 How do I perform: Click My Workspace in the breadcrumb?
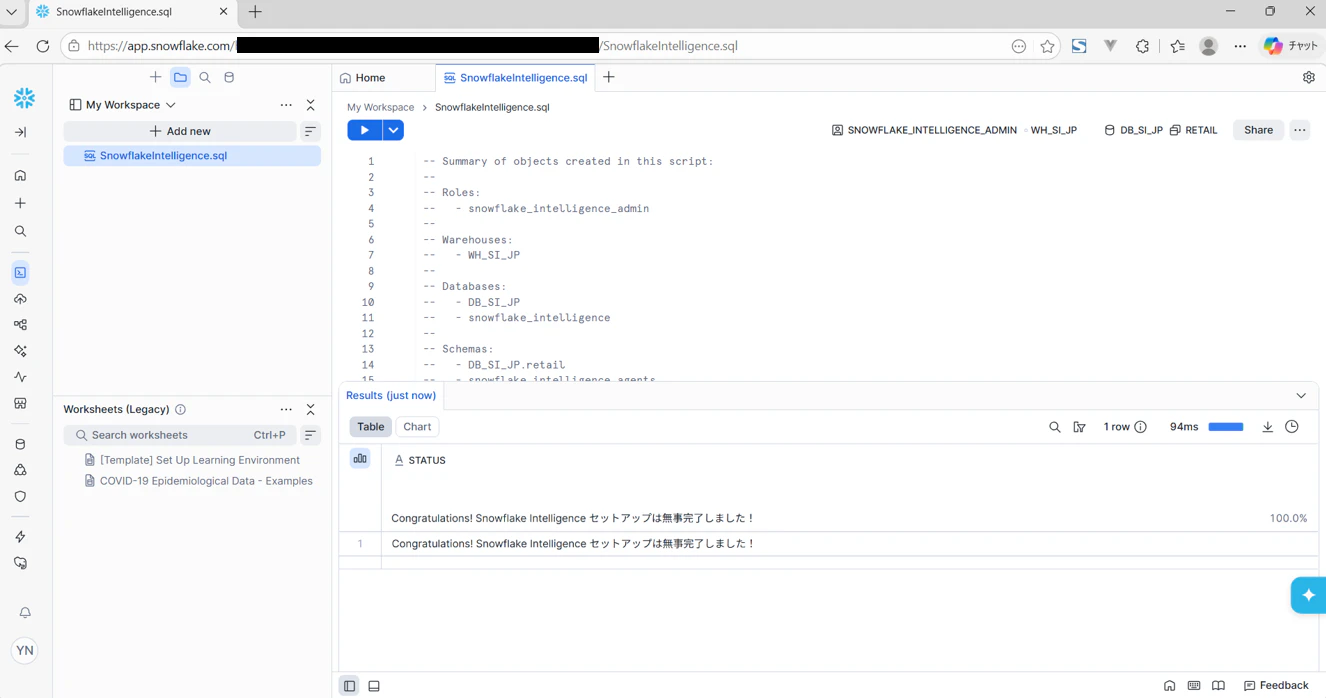point(380,107)
